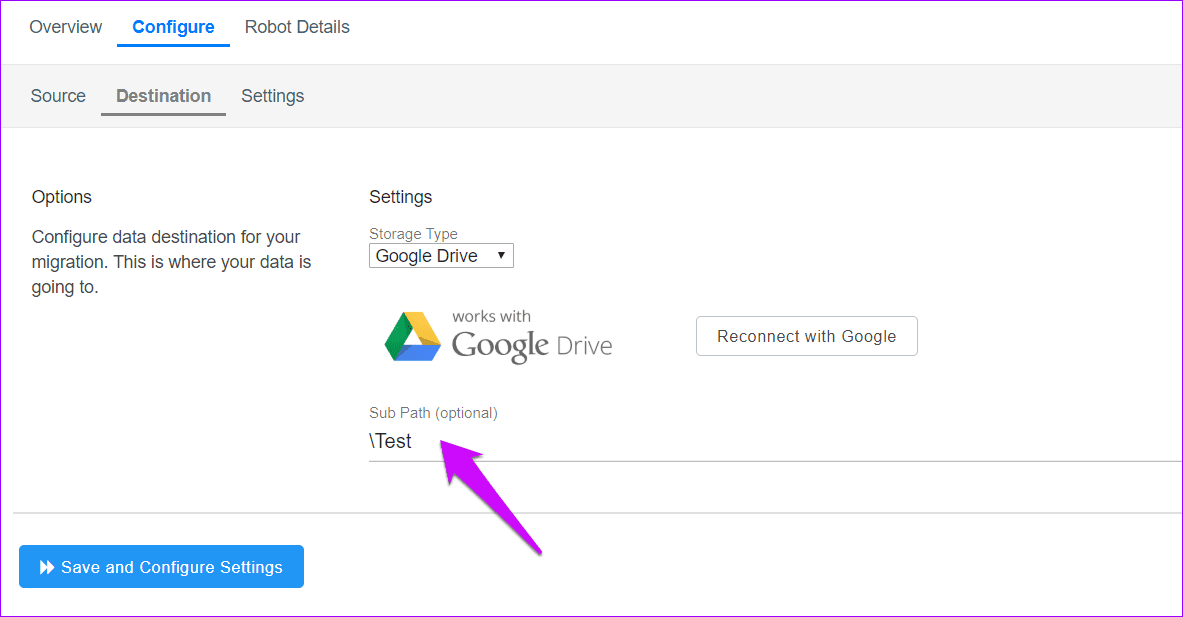Expand the Storage Type dropdown
This screenshot has height=617, width=1183.
441,256
